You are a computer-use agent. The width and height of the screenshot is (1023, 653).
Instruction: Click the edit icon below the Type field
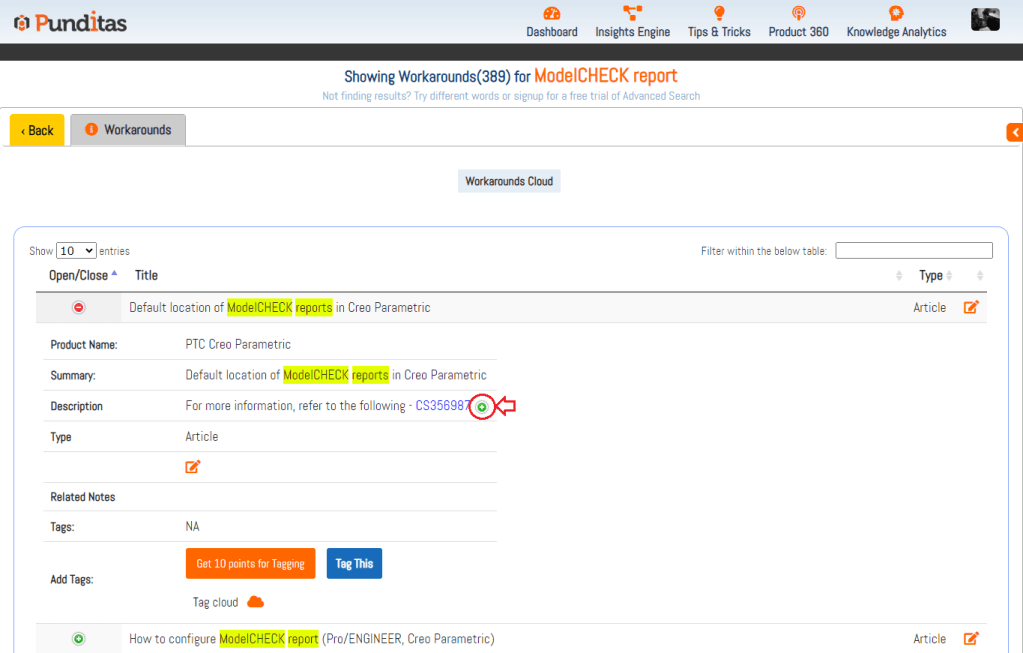[x=193, y=466]
